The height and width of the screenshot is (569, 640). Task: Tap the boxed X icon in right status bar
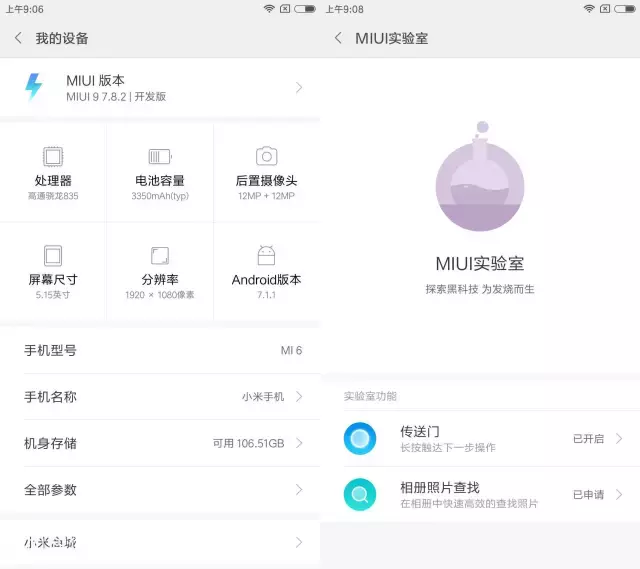point(605,9)
